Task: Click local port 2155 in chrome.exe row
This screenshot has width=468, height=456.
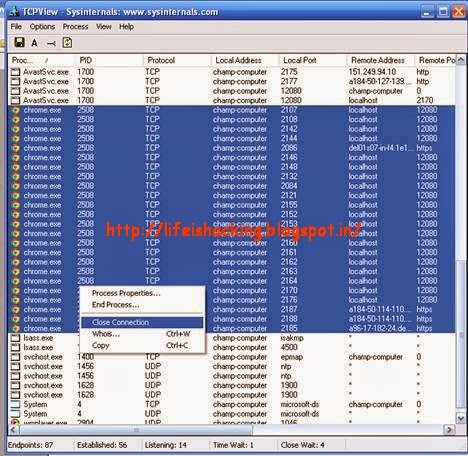Action: pos(289,205)
